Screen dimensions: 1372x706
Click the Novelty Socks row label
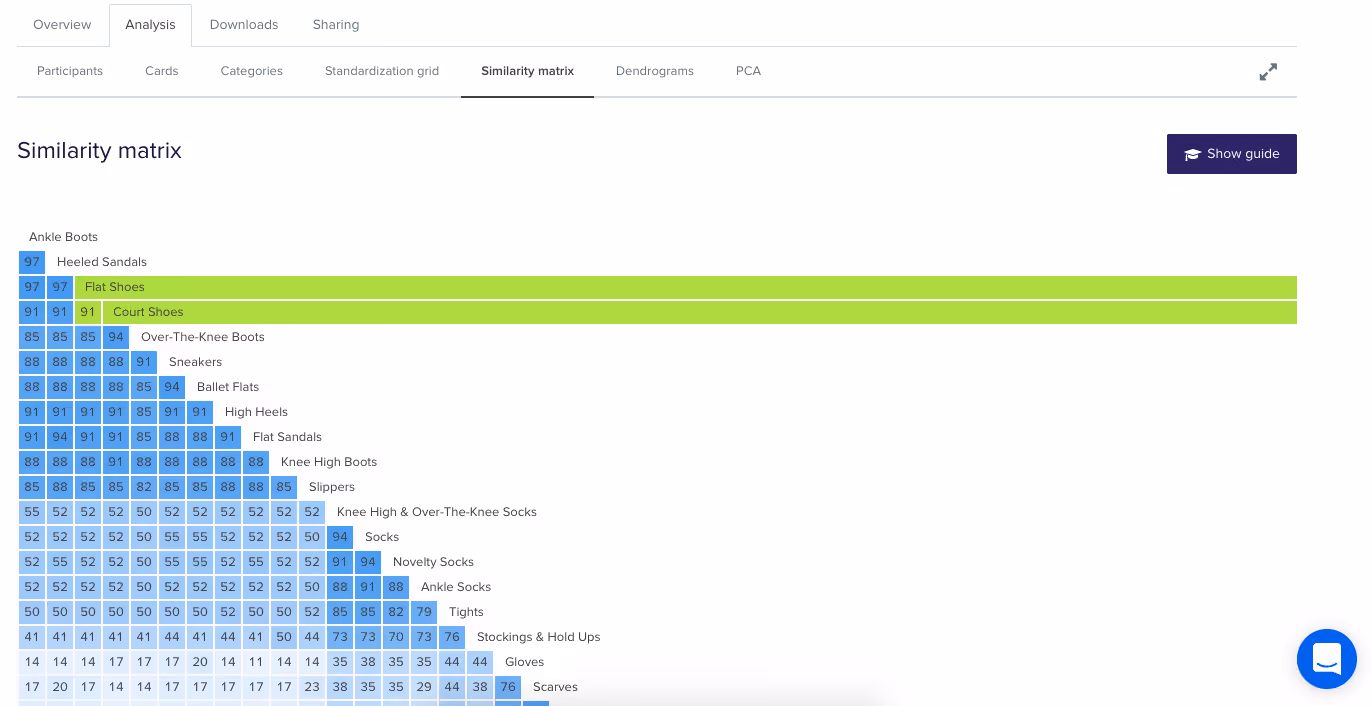[433, 562]
